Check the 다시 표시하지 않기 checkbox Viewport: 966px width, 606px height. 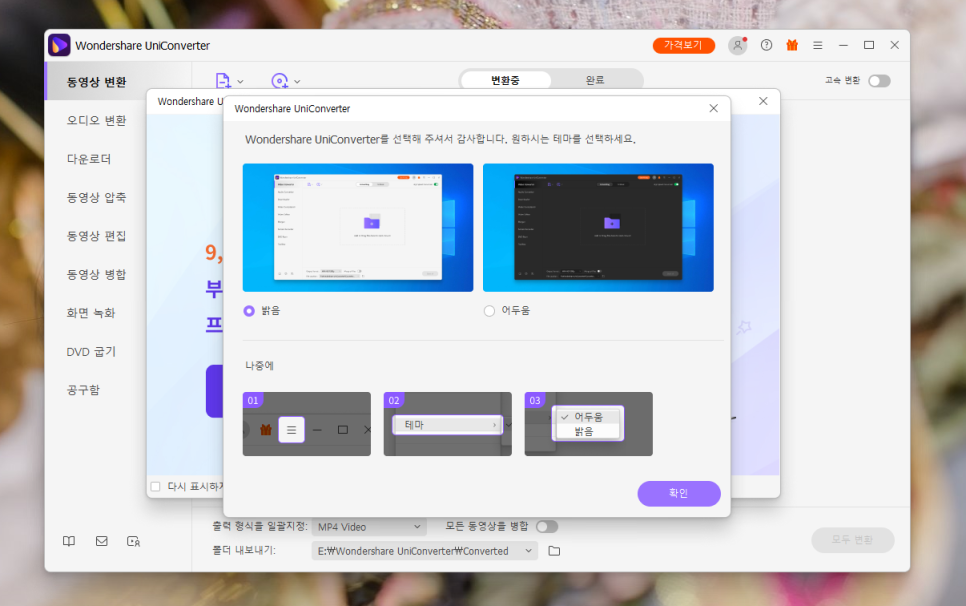155,487
